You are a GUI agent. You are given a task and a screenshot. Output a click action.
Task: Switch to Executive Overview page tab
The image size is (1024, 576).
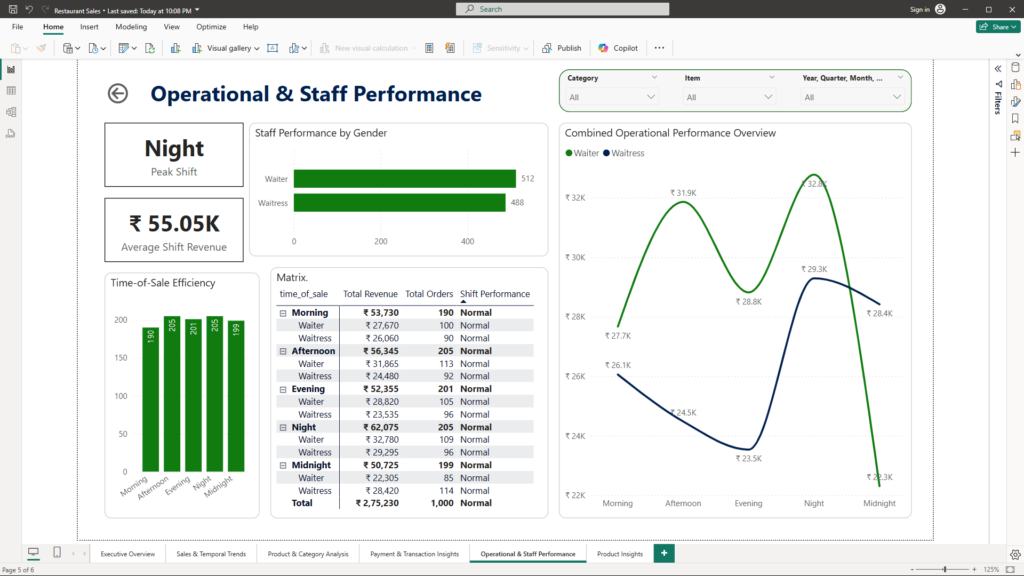128,553
